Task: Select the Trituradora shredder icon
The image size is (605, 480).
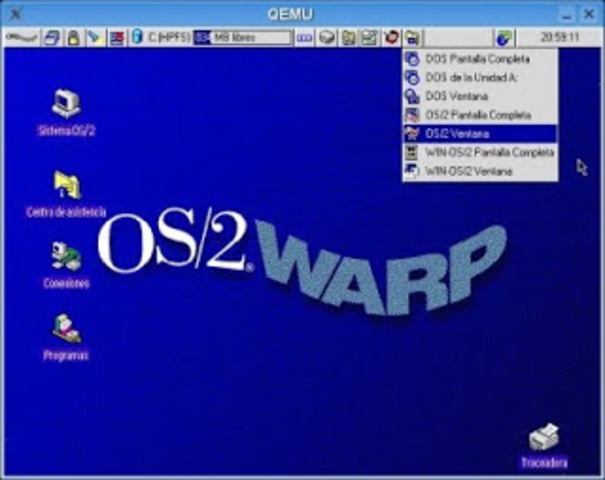Action: pyautogui.click(x=544, y=438)
